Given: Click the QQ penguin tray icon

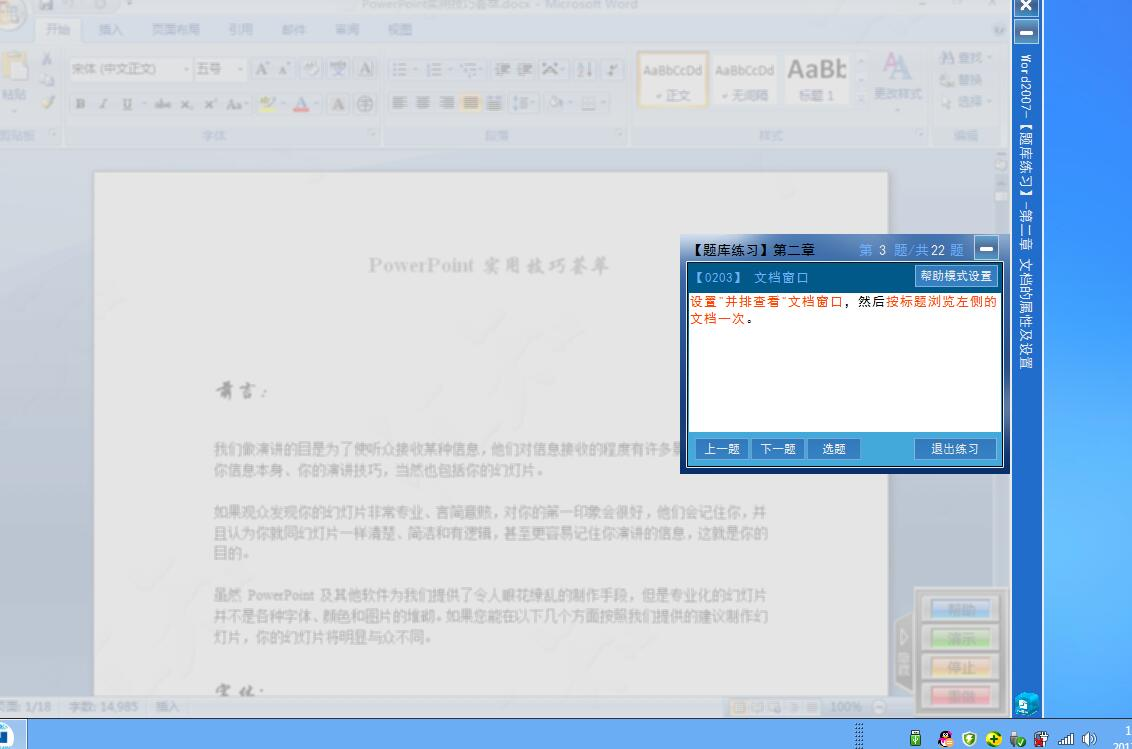Looking at the screenshot, I should (944, 738).
